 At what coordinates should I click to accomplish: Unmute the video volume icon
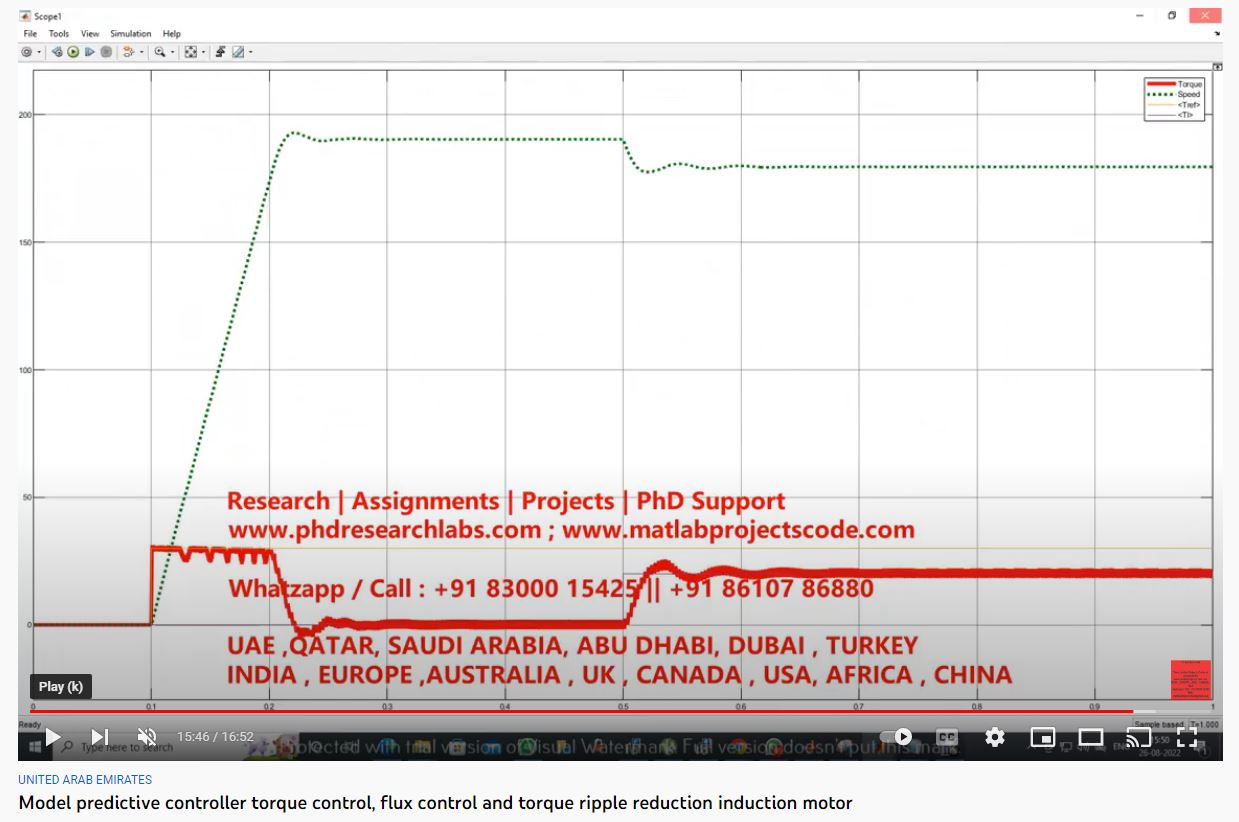(x=147, y=737)
